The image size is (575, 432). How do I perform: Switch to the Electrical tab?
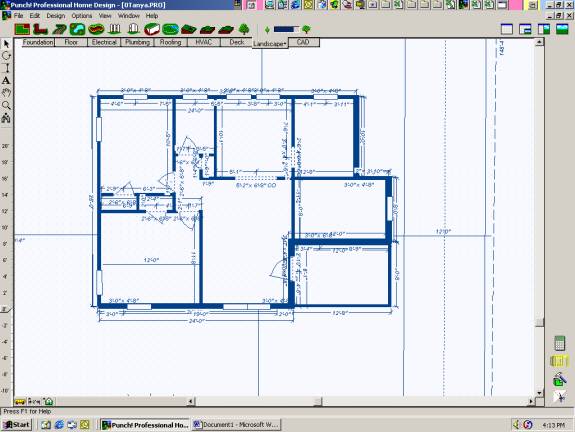104,42
